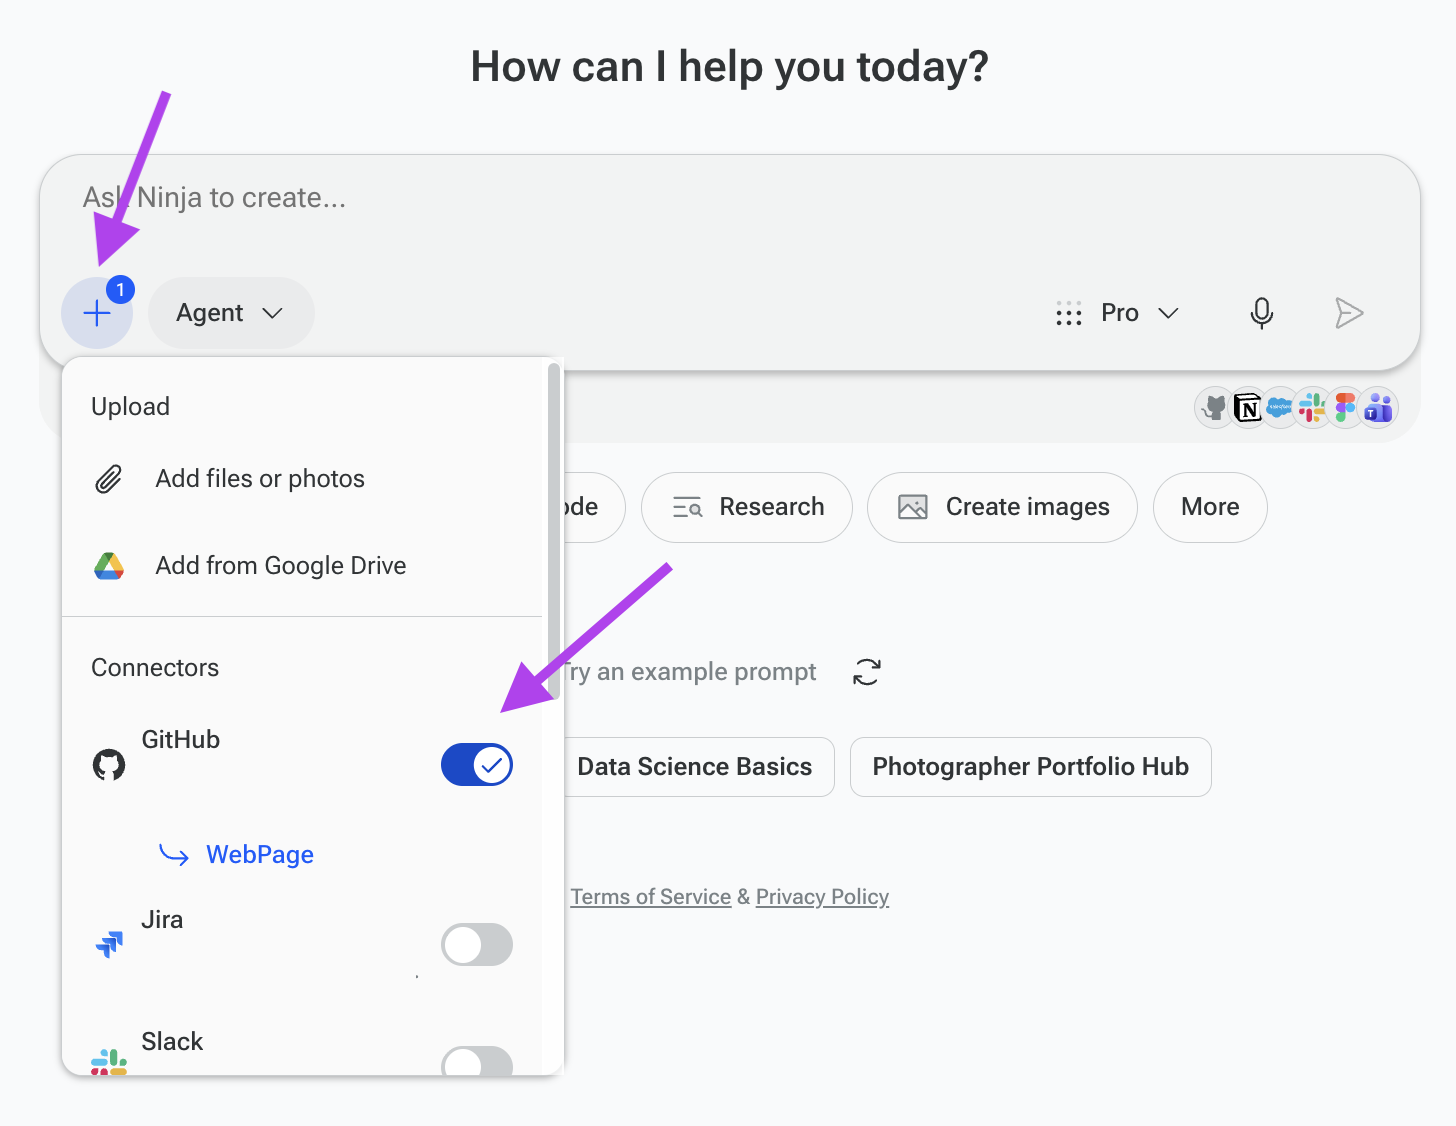The height and width of the screenshot is (1126, 1456).
Task: Click the Salesforce connector icon
Action: click(1280, 408)
